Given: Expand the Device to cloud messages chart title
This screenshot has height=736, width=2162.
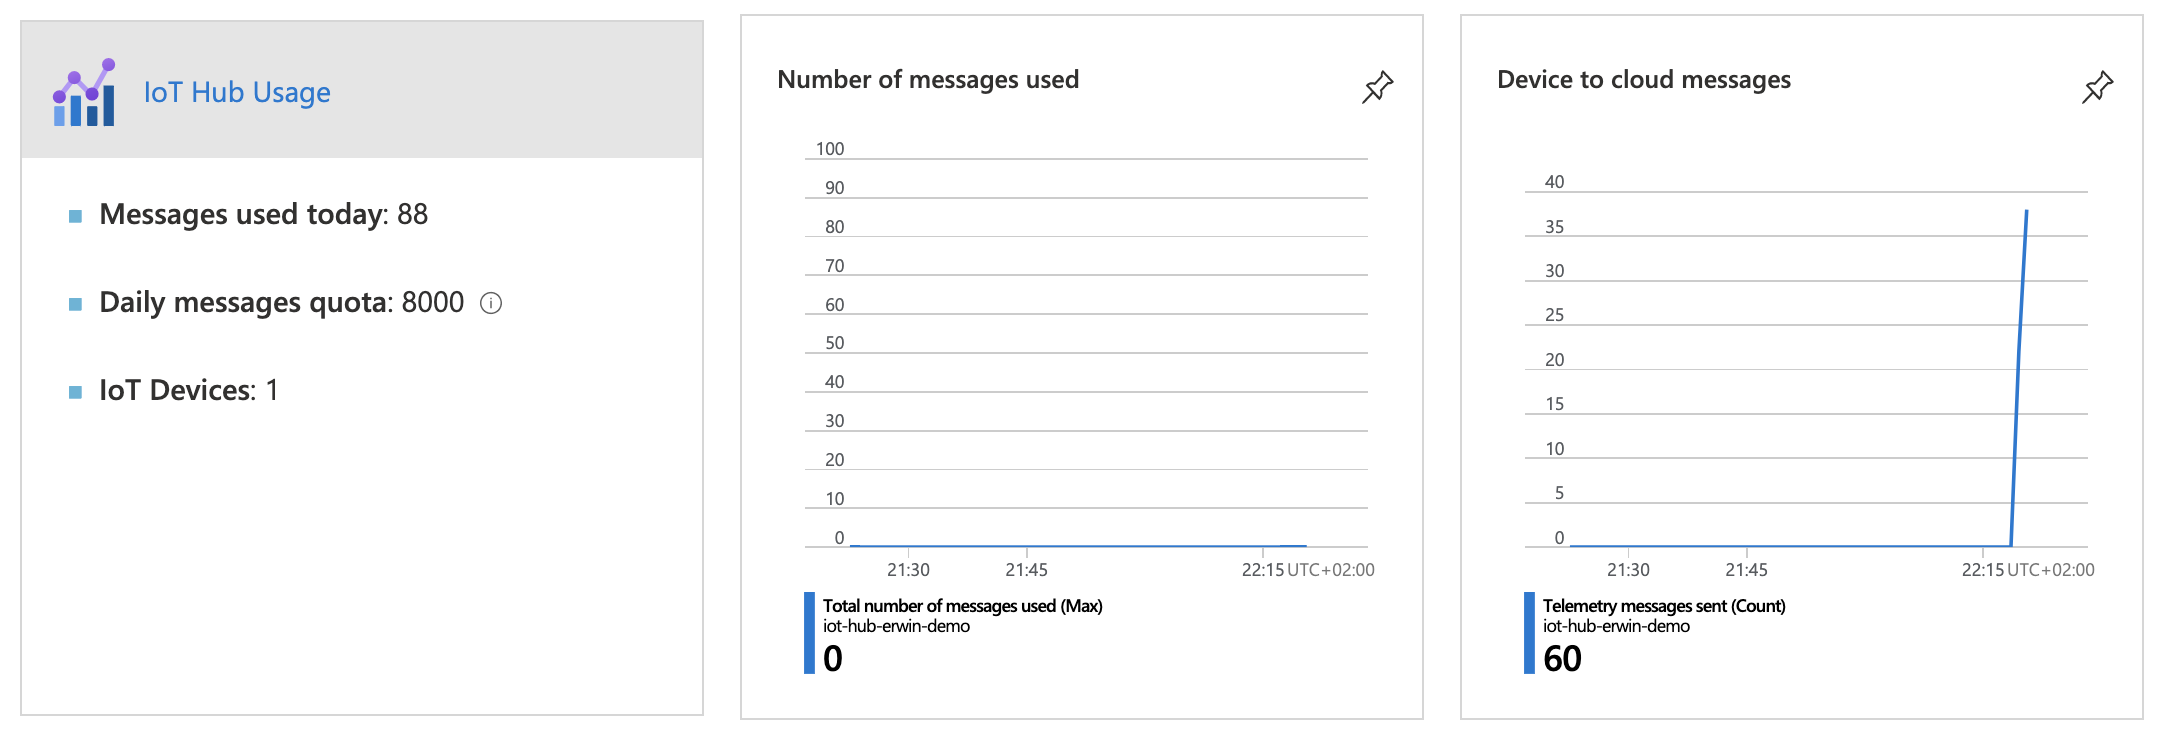Looking at the screenshot, I should 1643,80.
